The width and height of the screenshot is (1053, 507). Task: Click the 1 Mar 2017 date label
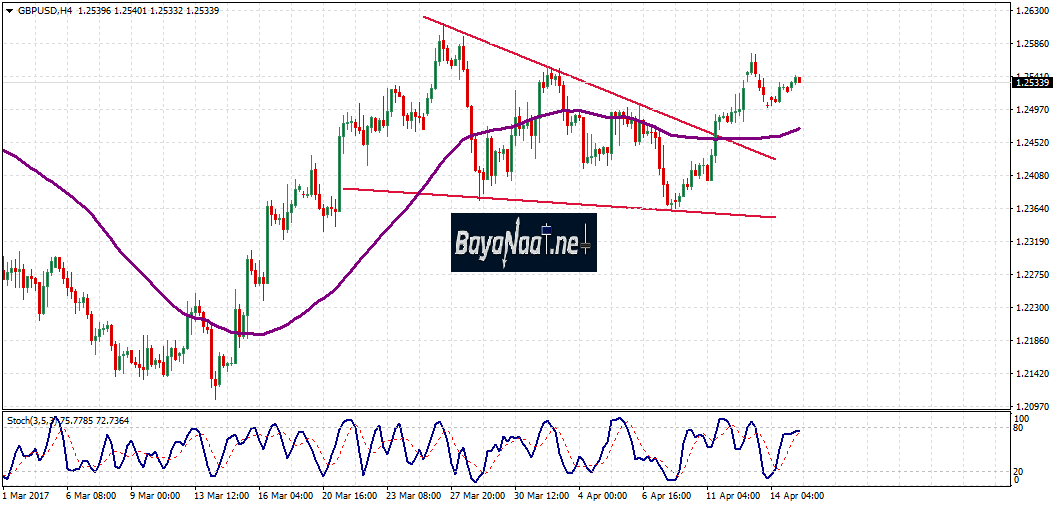click(x=26, y=495)
